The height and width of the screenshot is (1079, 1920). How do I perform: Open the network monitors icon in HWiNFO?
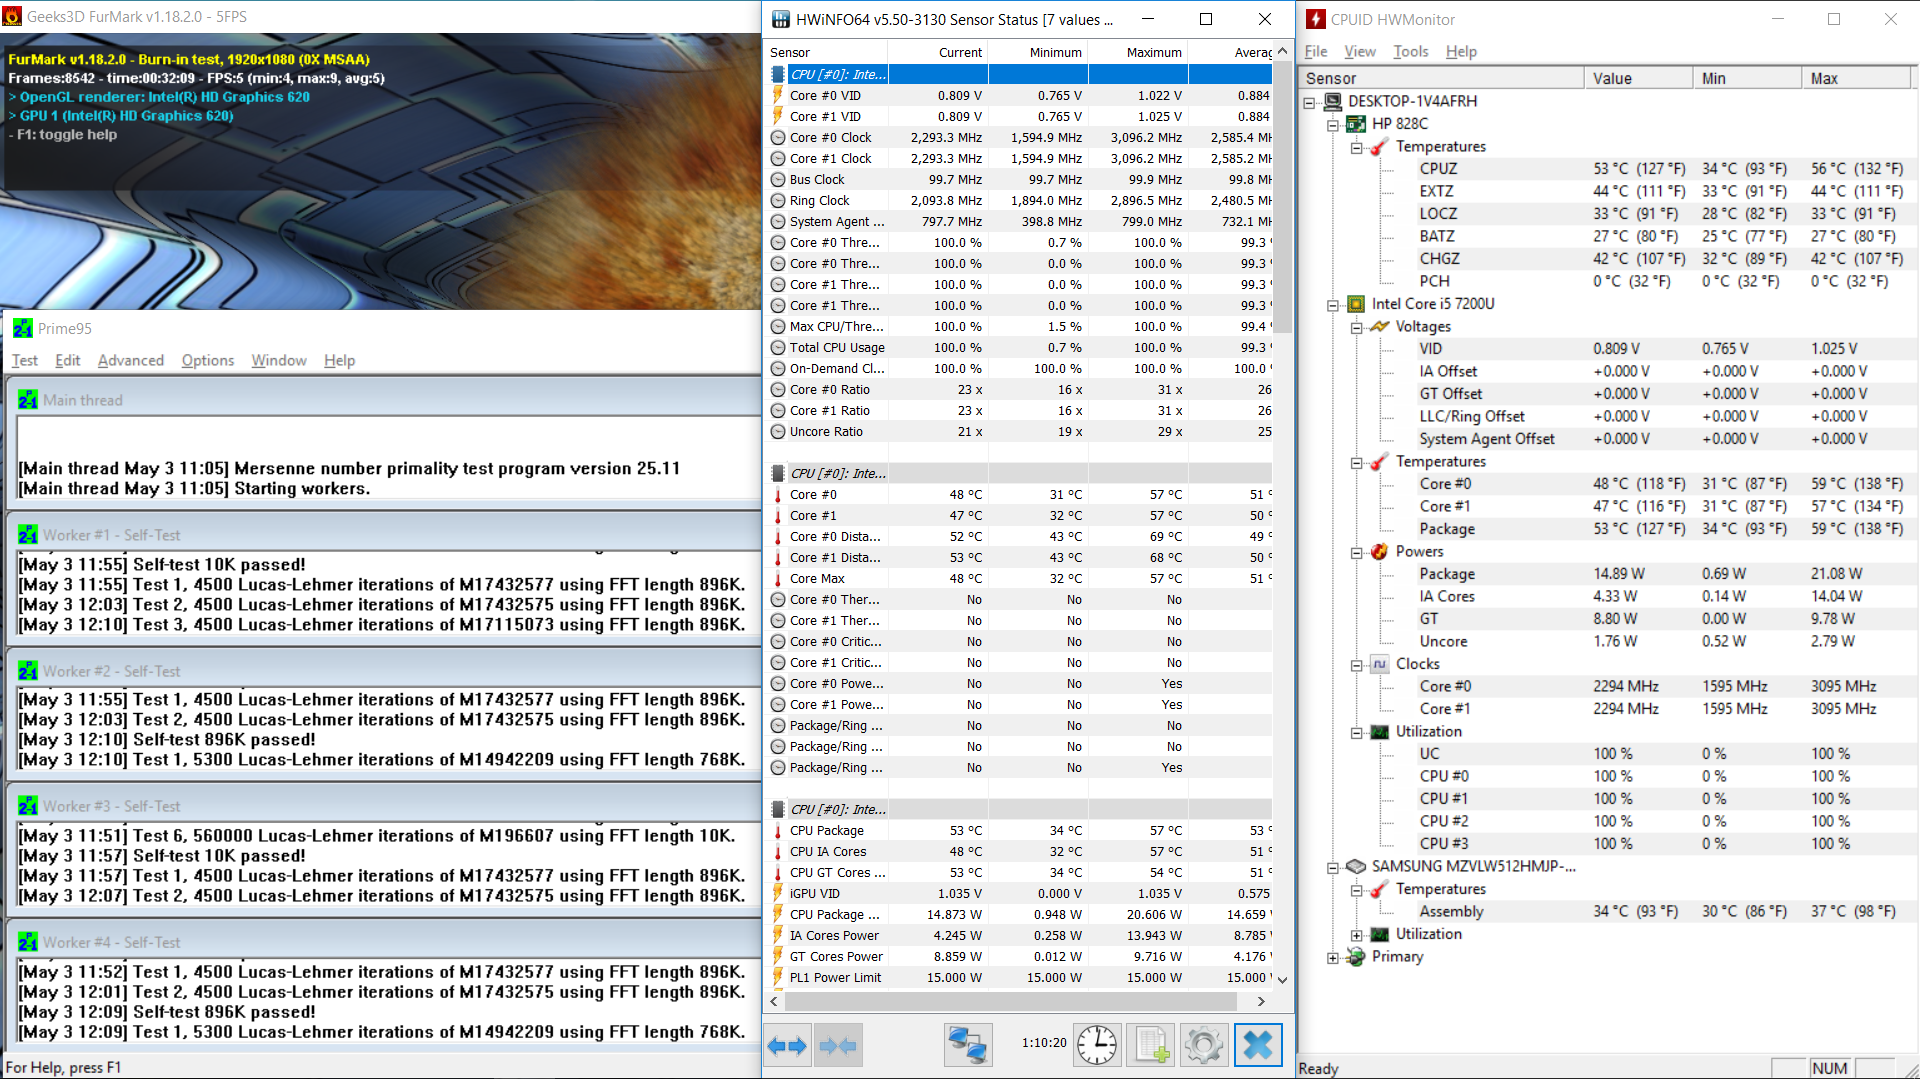(x=967, y=1046)
